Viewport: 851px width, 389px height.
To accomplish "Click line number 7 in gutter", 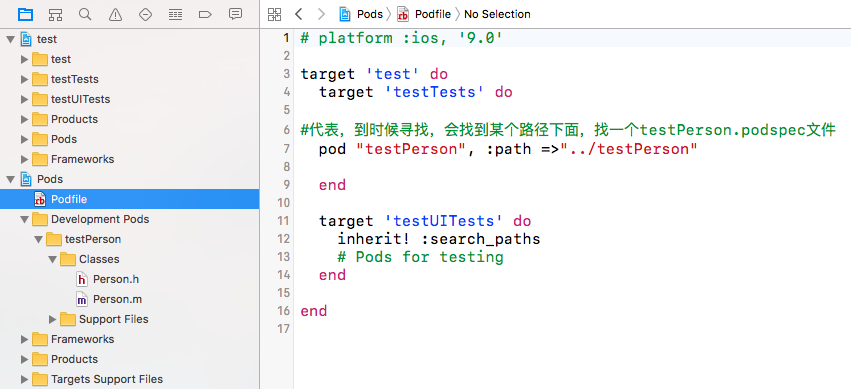I will 288,149.
